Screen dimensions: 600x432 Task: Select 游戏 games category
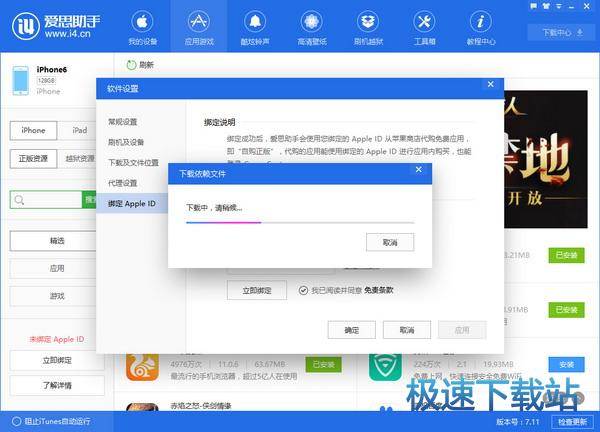pyautogui.click(x=53, y=296)
